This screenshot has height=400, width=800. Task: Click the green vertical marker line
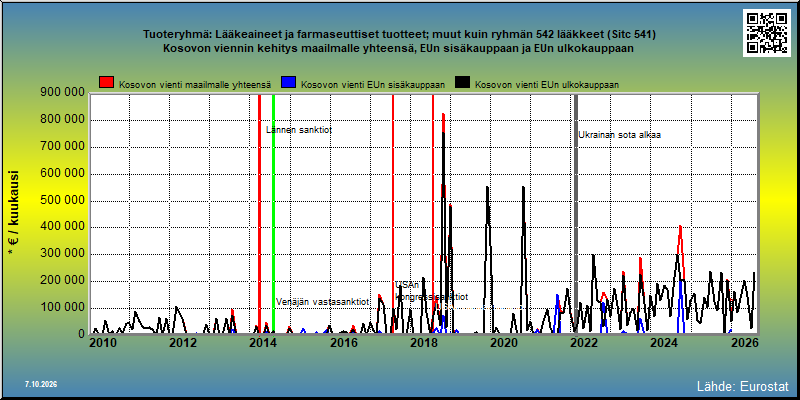tap(273, 214)
